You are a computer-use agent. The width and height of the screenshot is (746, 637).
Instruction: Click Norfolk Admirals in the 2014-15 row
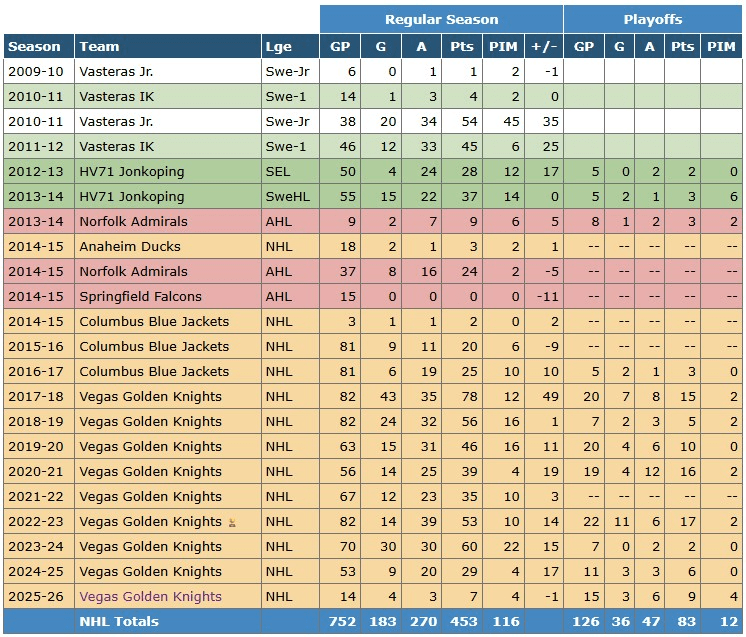pyautogui.click(x=133, y=272)
